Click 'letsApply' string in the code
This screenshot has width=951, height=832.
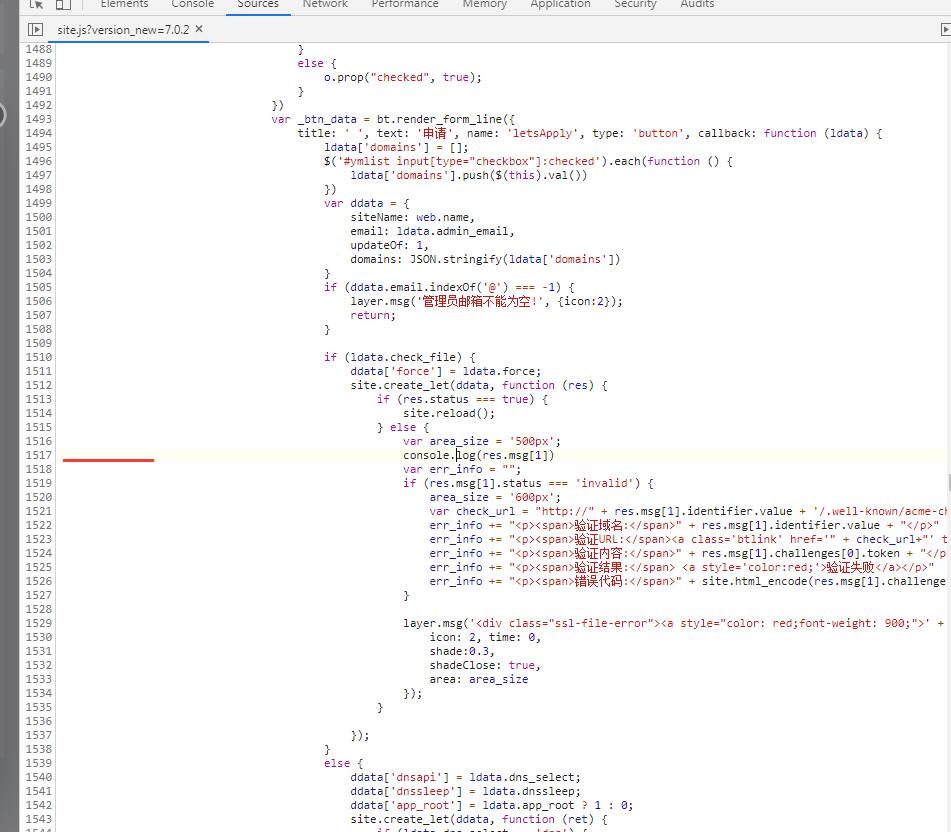[x=542, y=133]
